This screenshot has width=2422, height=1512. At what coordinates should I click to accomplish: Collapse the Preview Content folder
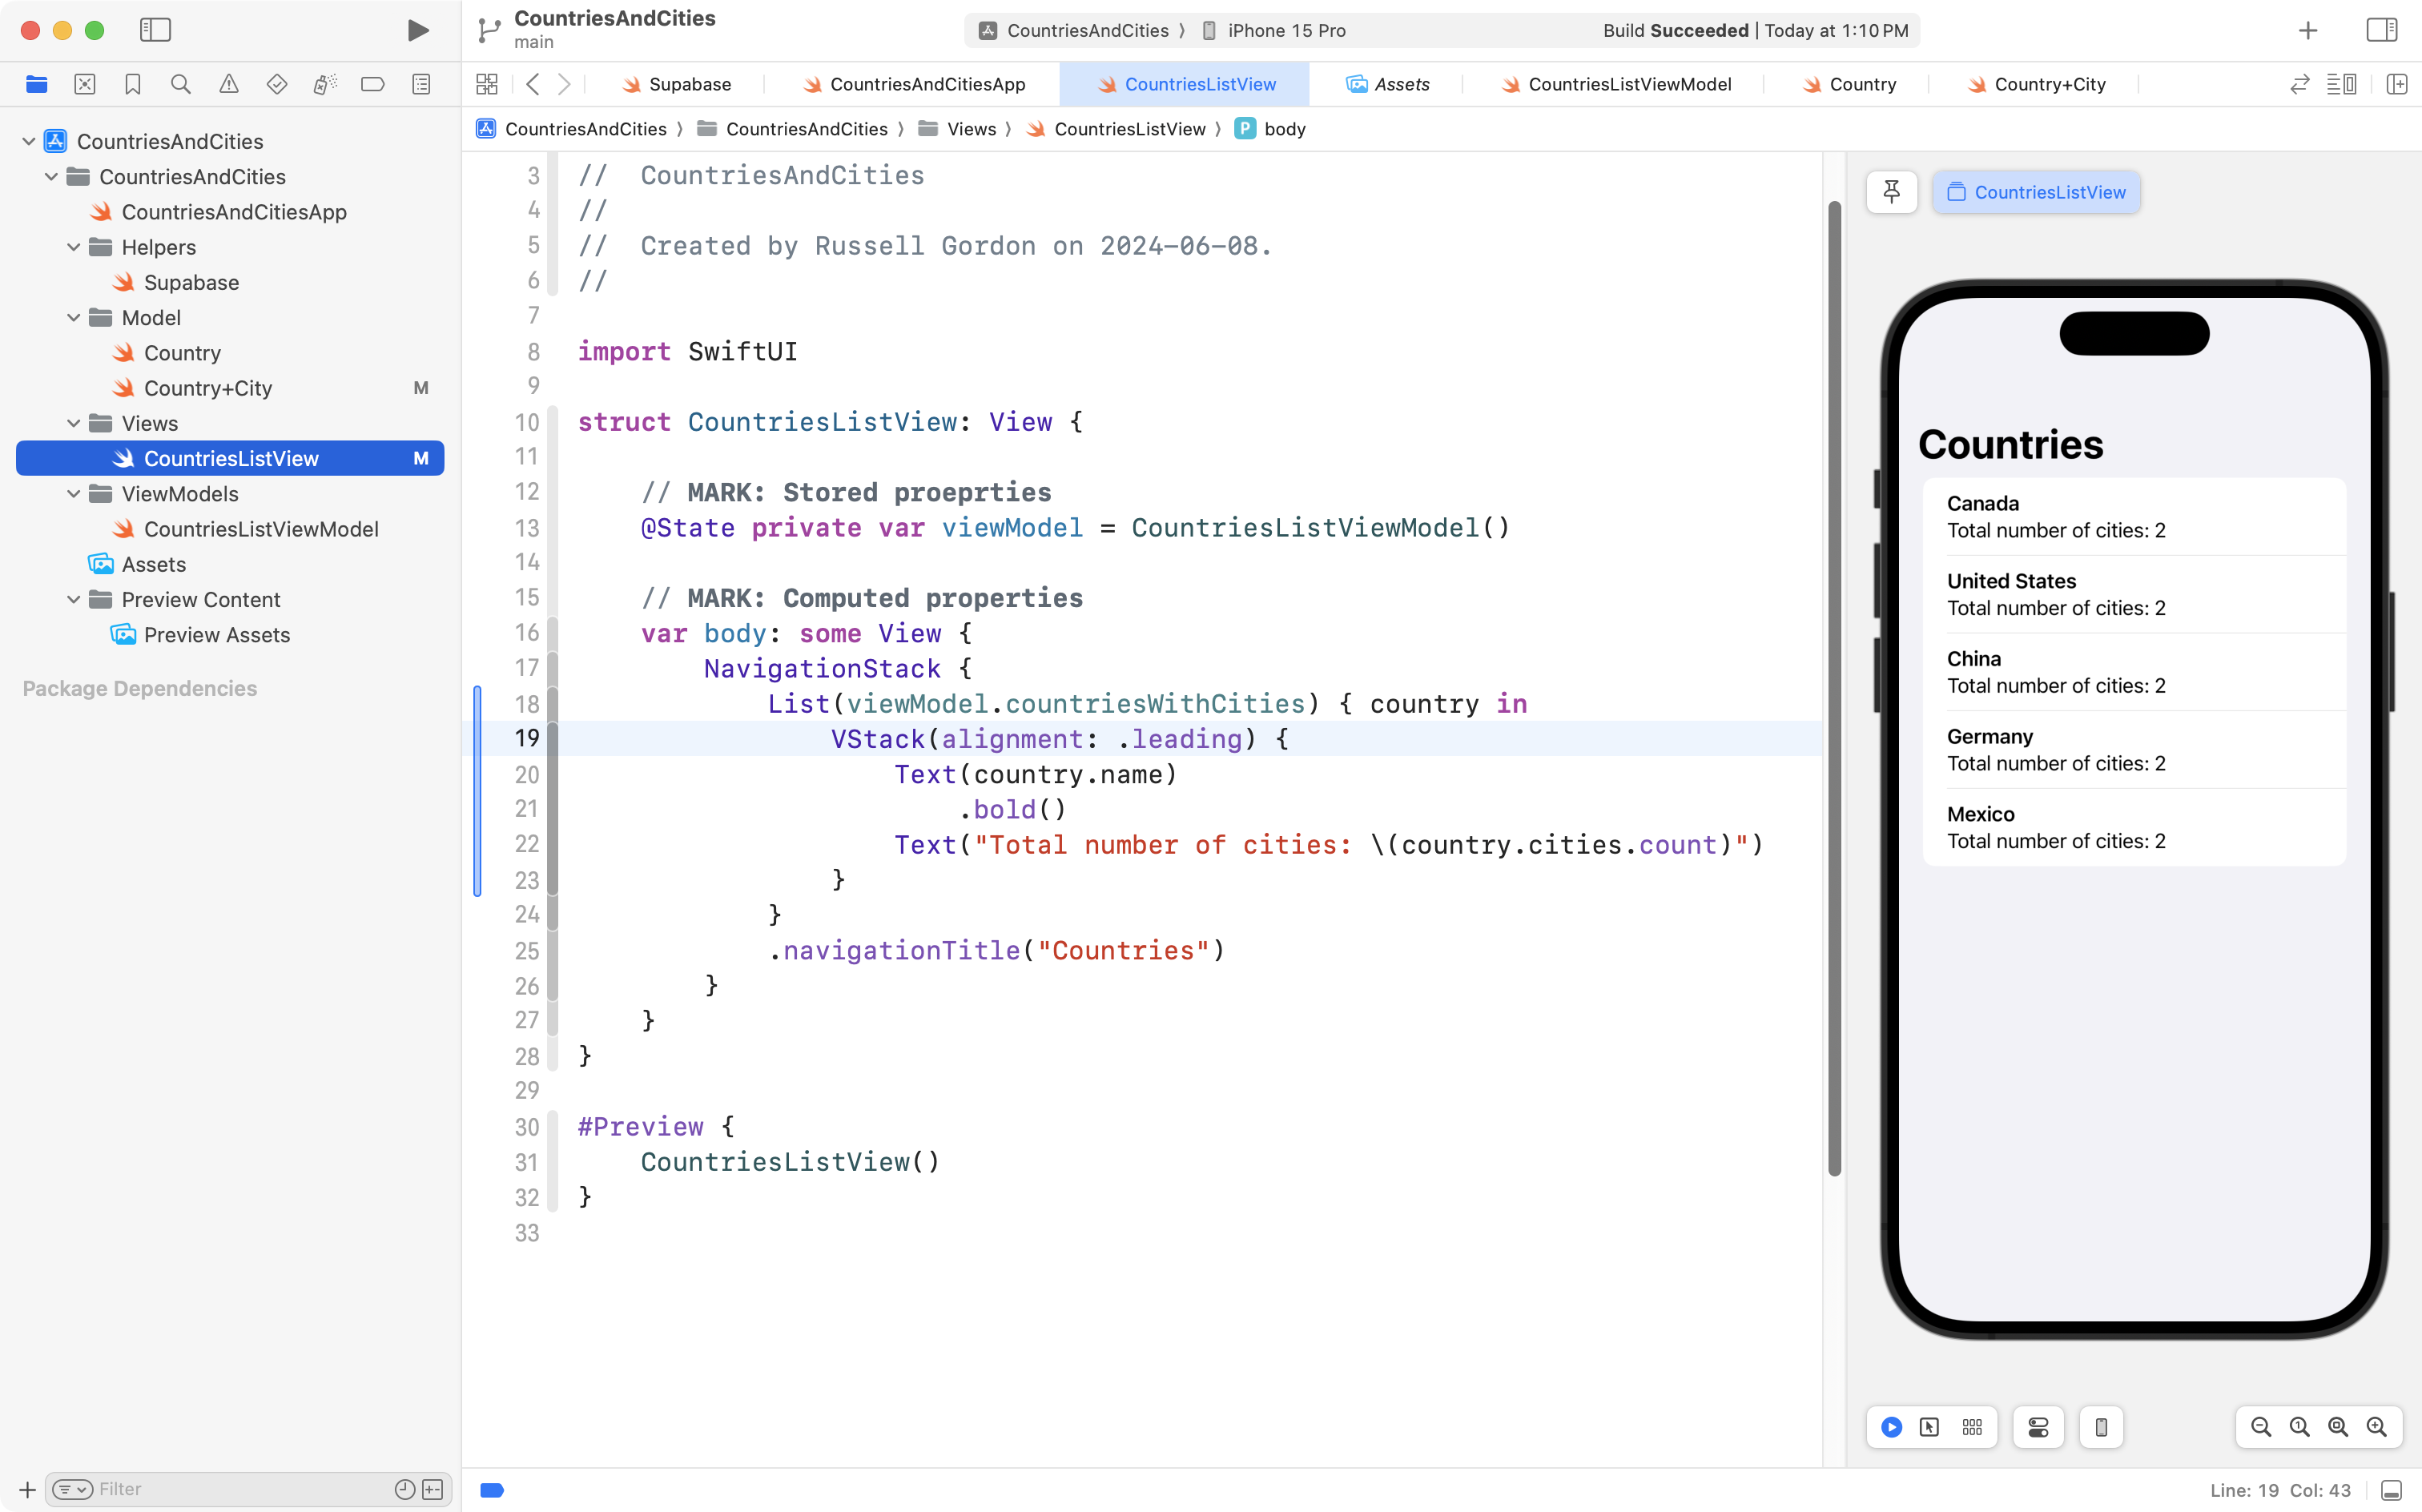(73, 600)
